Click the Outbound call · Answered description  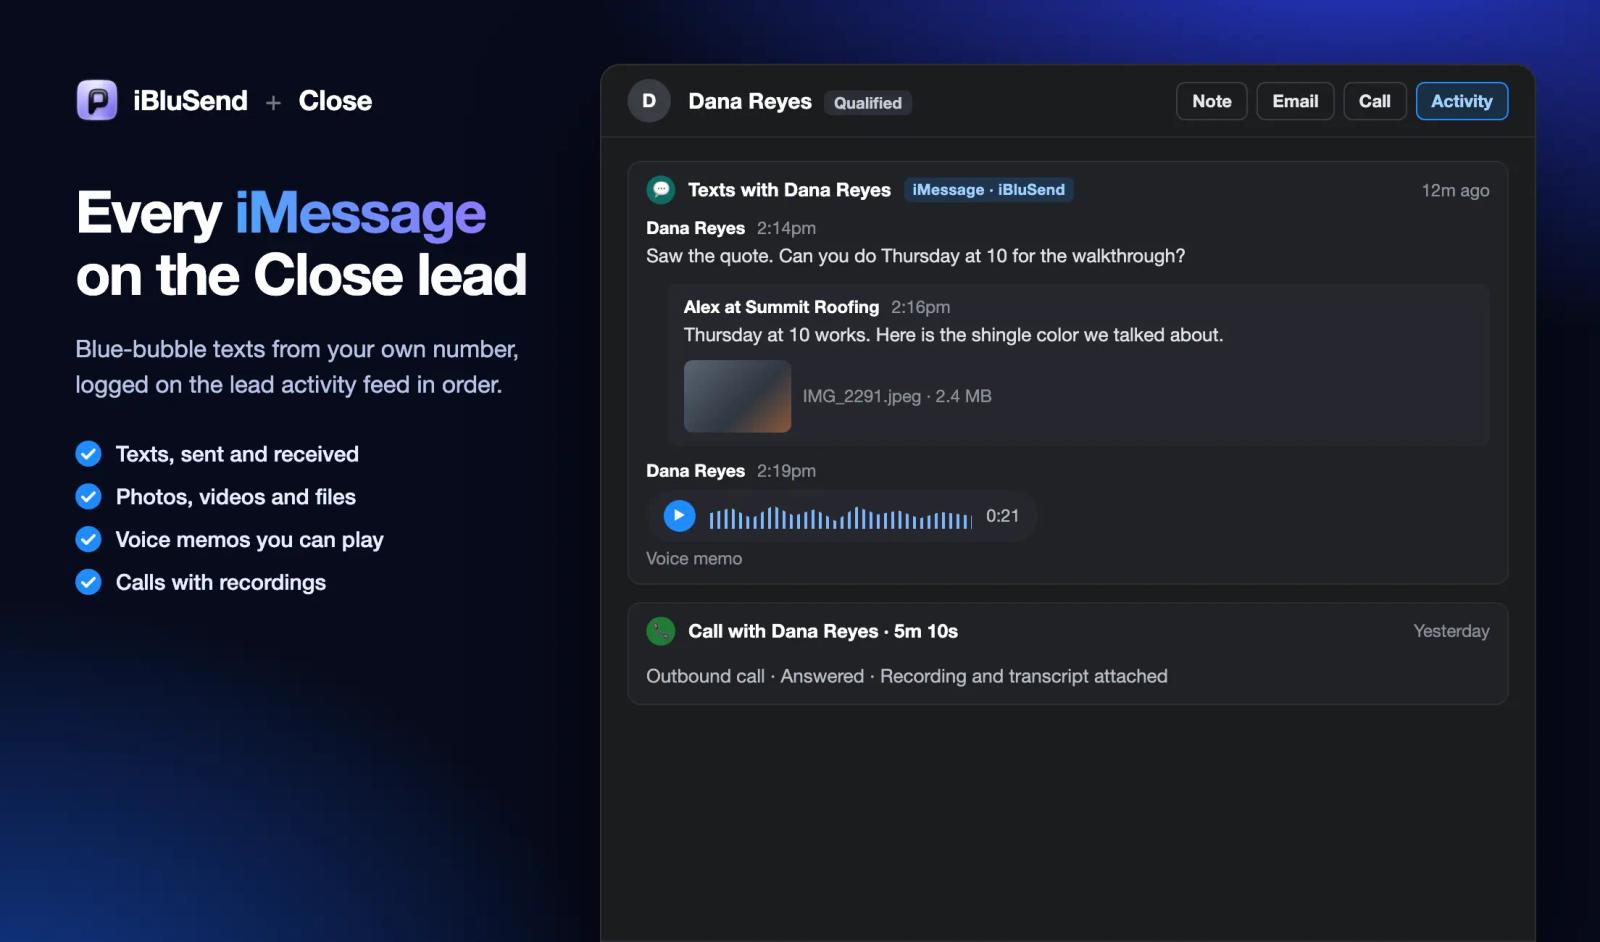coord(906,676)
